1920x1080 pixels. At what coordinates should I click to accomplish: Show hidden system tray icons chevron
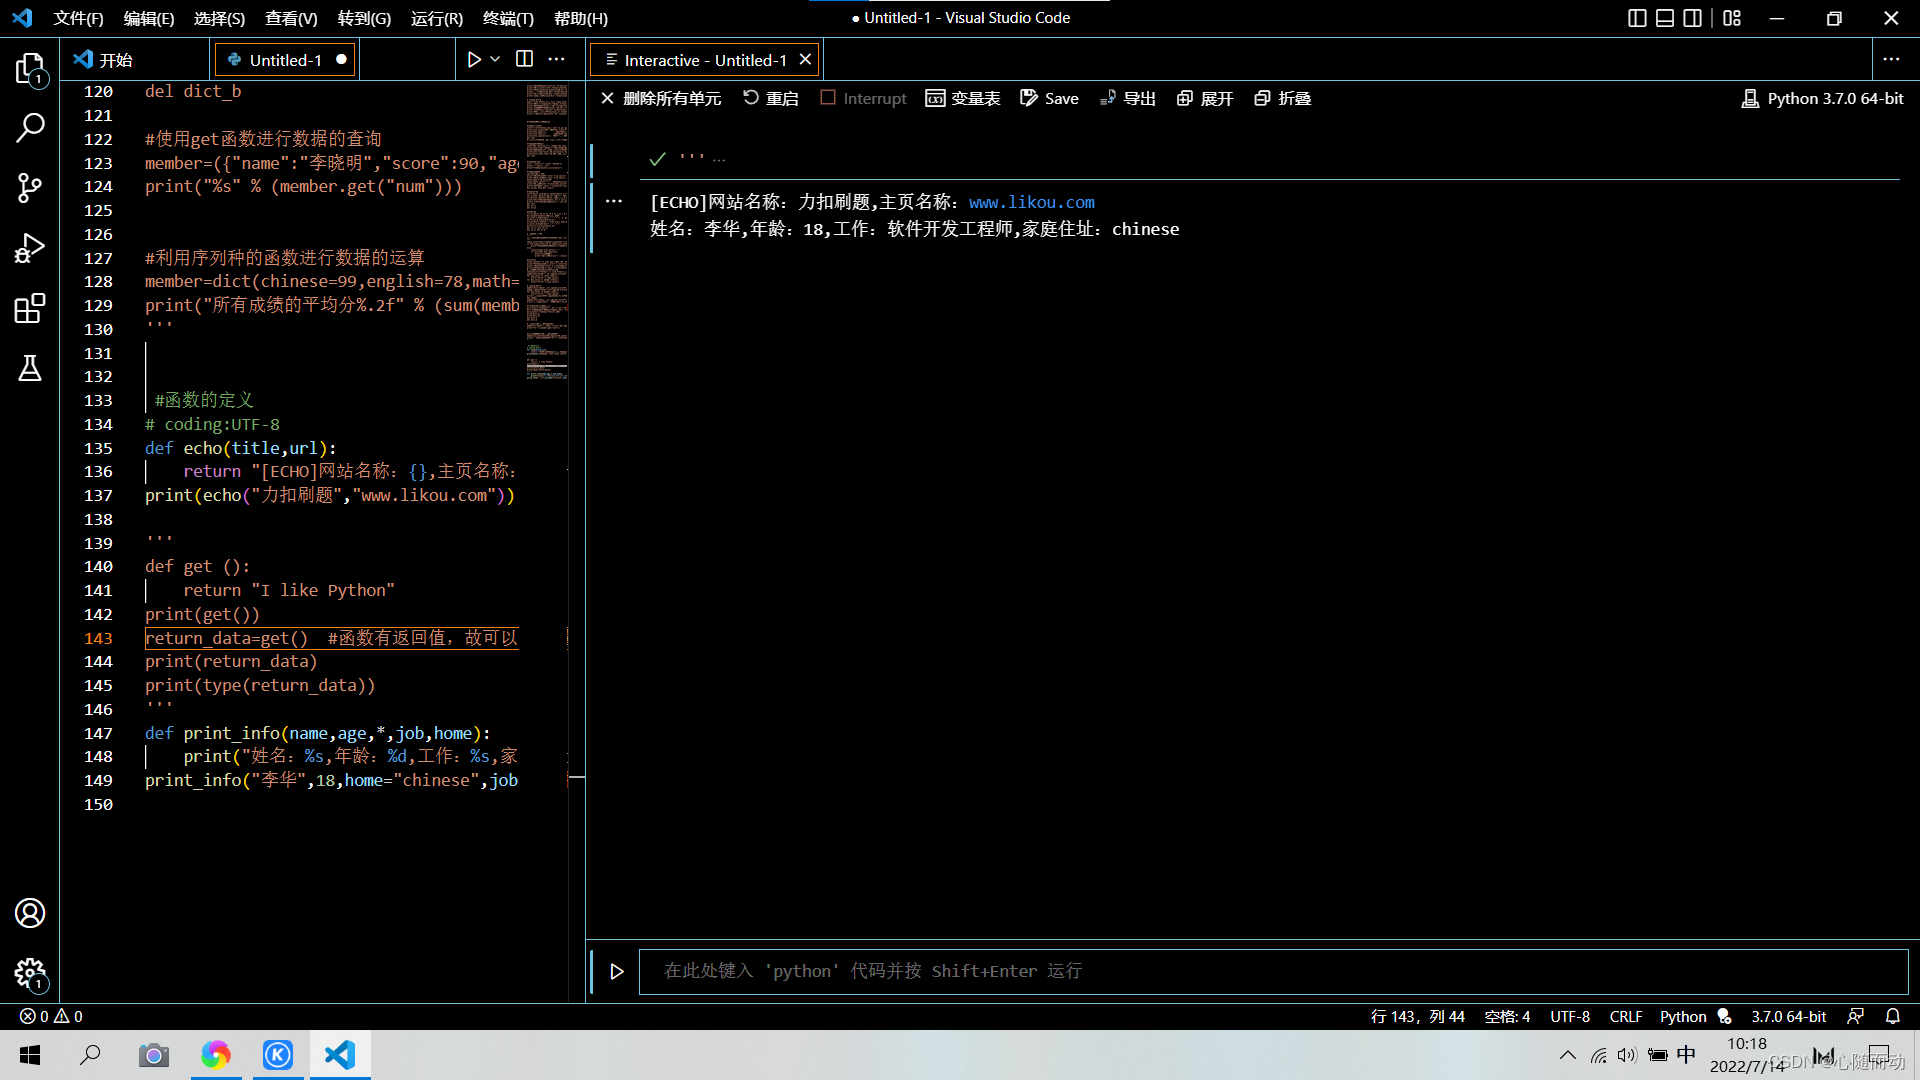1568,1055
